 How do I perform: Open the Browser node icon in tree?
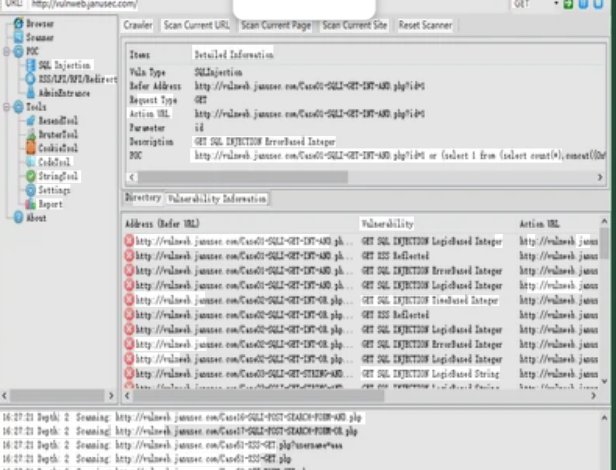click(18, 23)
